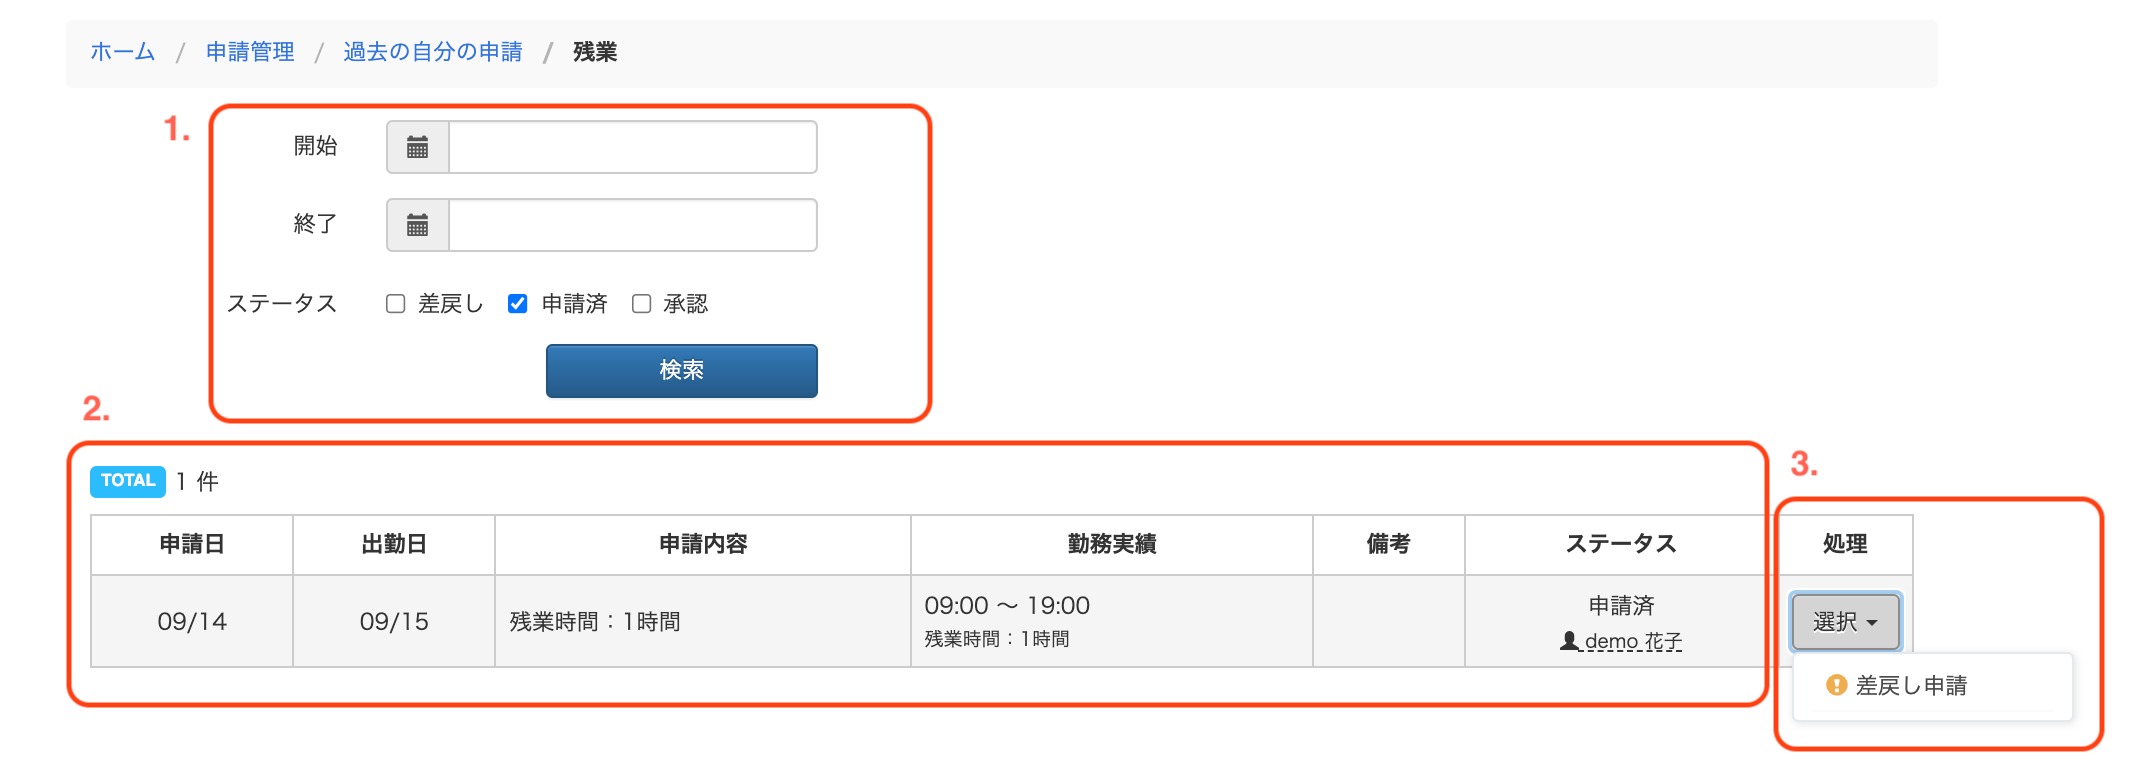Click the 出勤日 column header
Screen dimensions: 2152x764
point(394,544)
